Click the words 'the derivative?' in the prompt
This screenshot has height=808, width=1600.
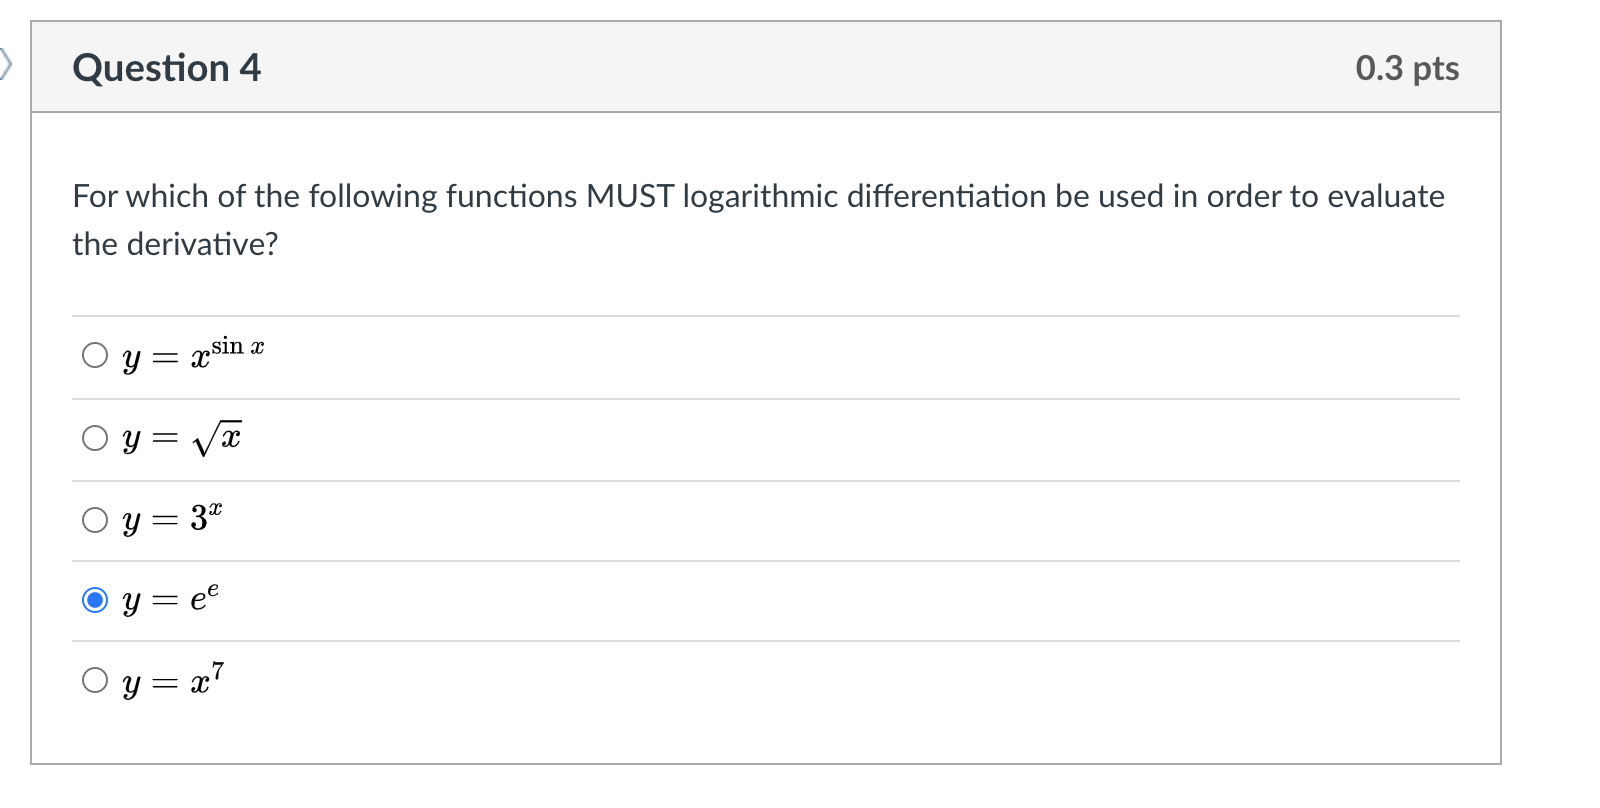pos(175,244)
